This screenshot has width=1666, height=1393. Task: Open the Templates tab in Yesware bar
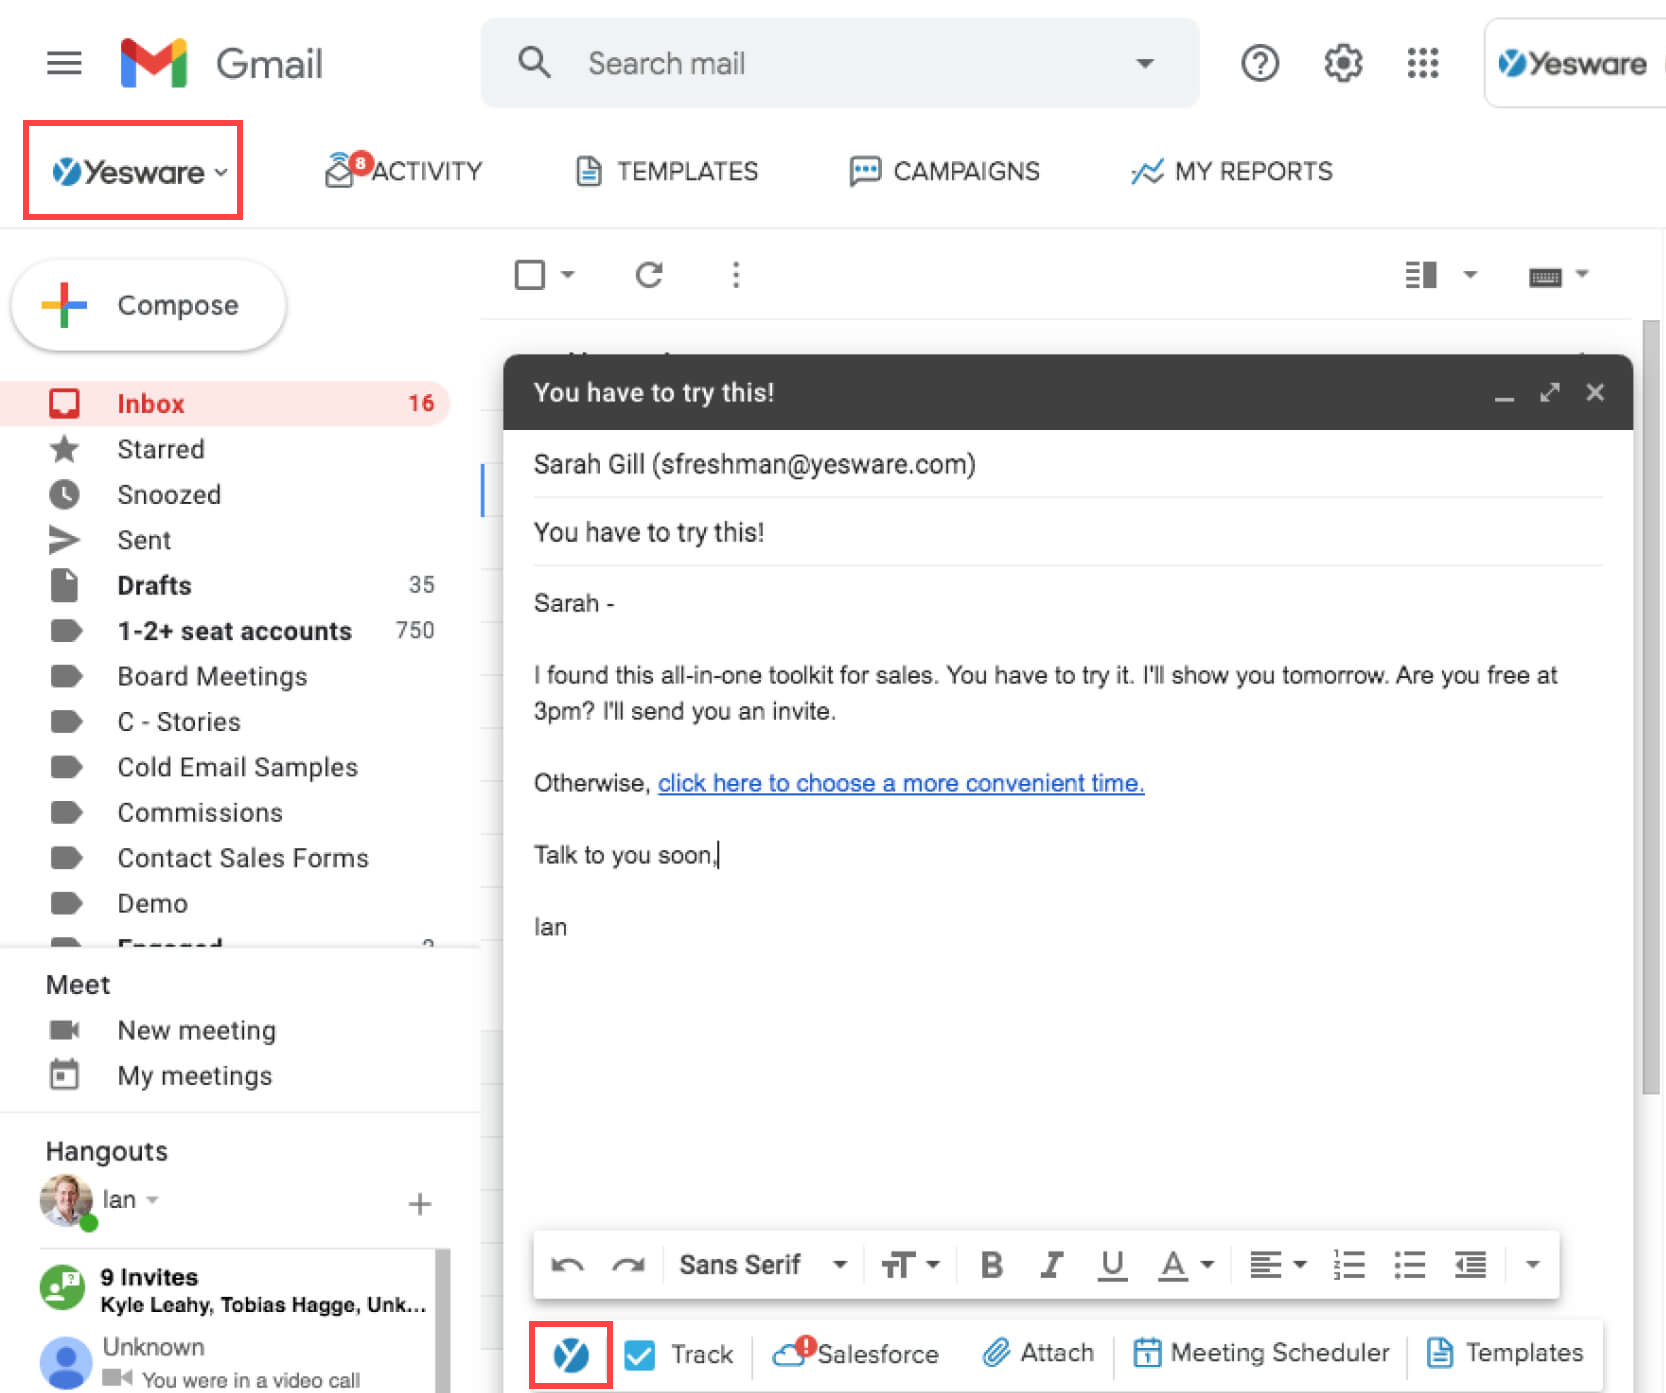667,171
